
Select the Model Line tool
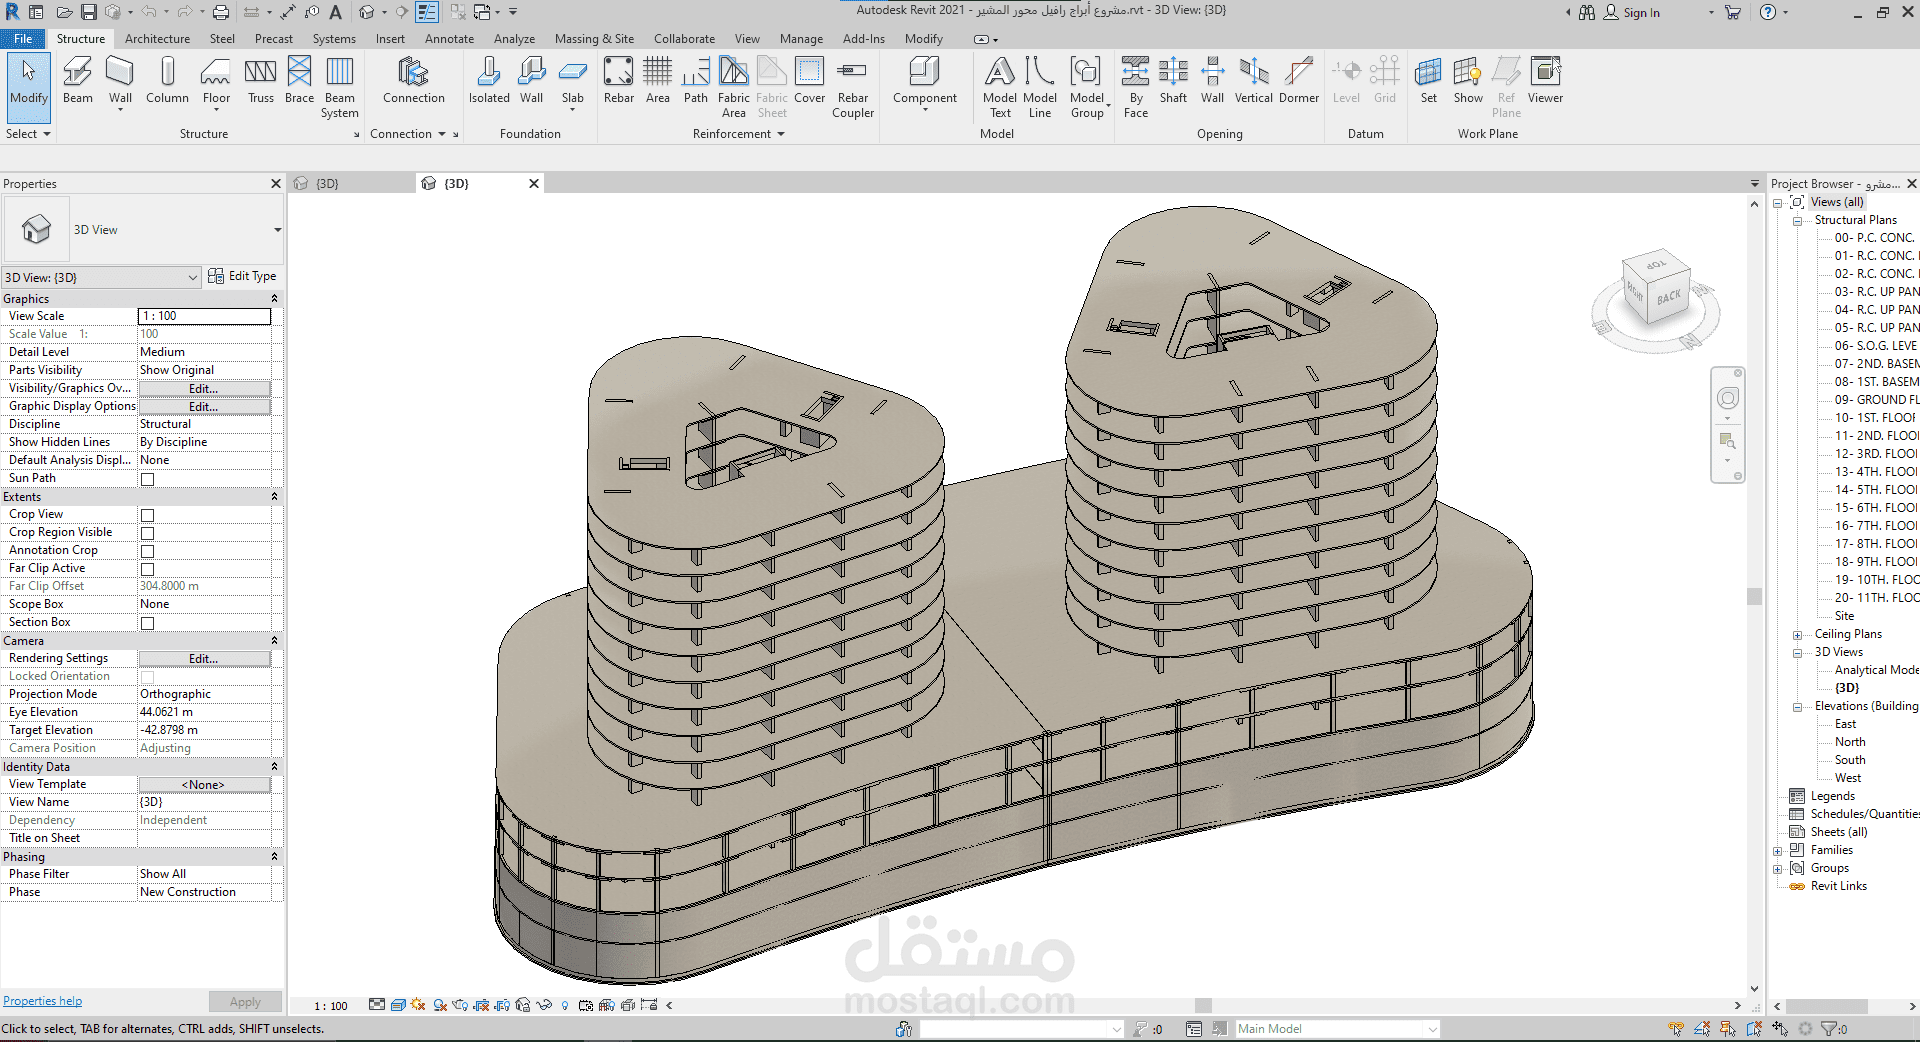pos(1040,87)
